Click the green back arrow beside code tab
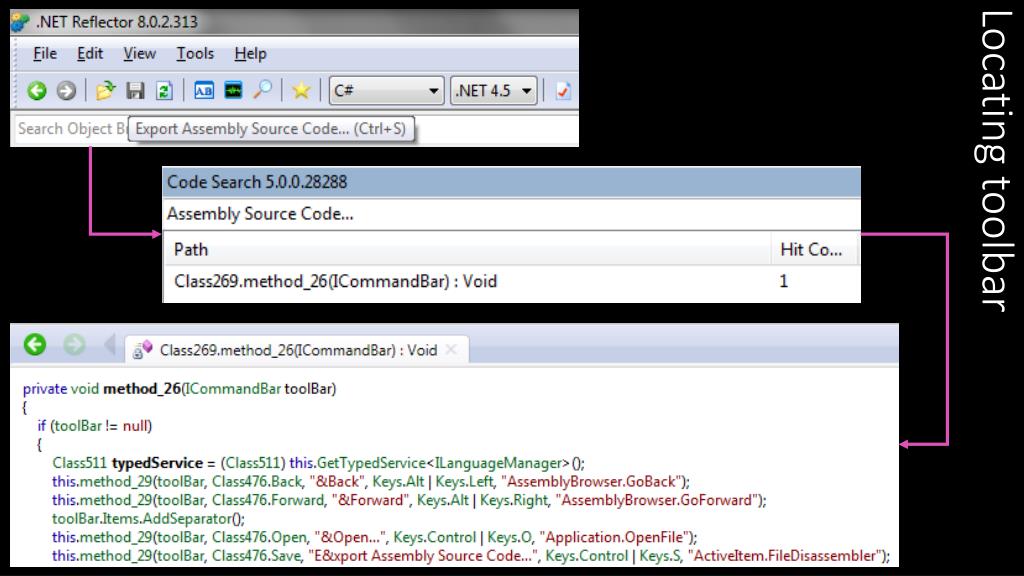The width and height of the screenshot is (1024, 576). coord(35,344)
